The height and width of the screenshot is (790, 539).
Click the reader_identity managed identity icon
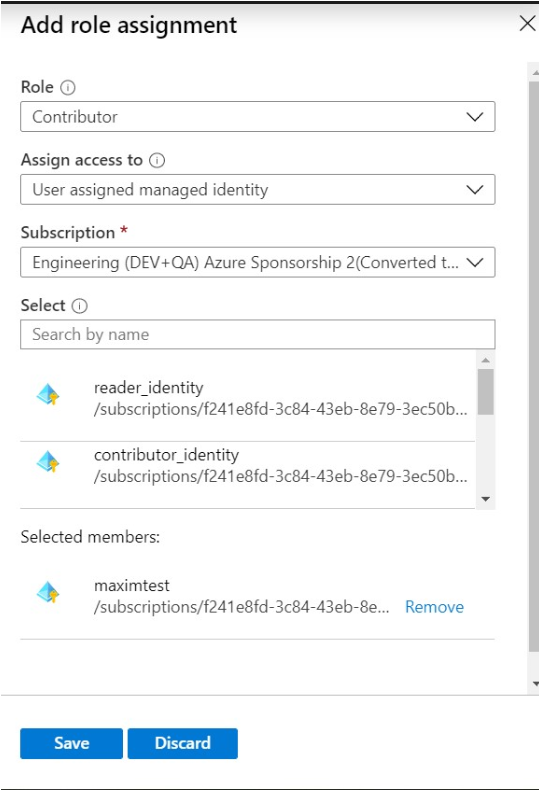pos(48,395)
